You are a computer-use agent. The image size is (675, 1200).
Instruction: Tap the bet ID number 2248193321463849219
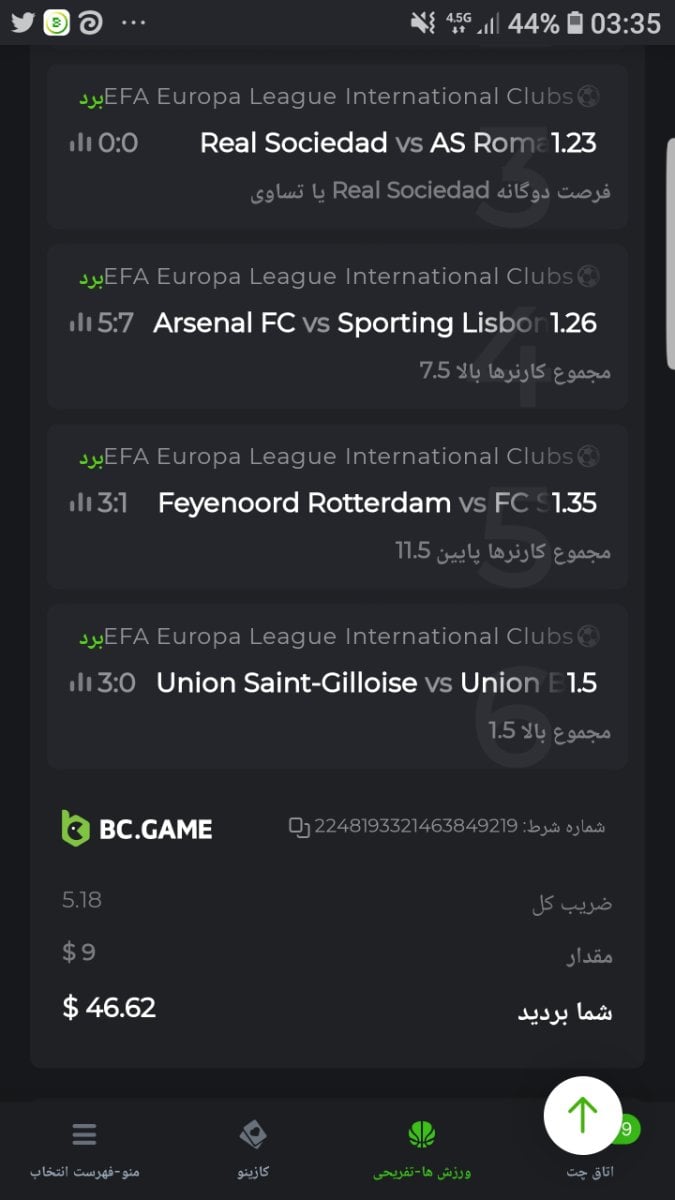pyautogui.click(x=416, y=827)
